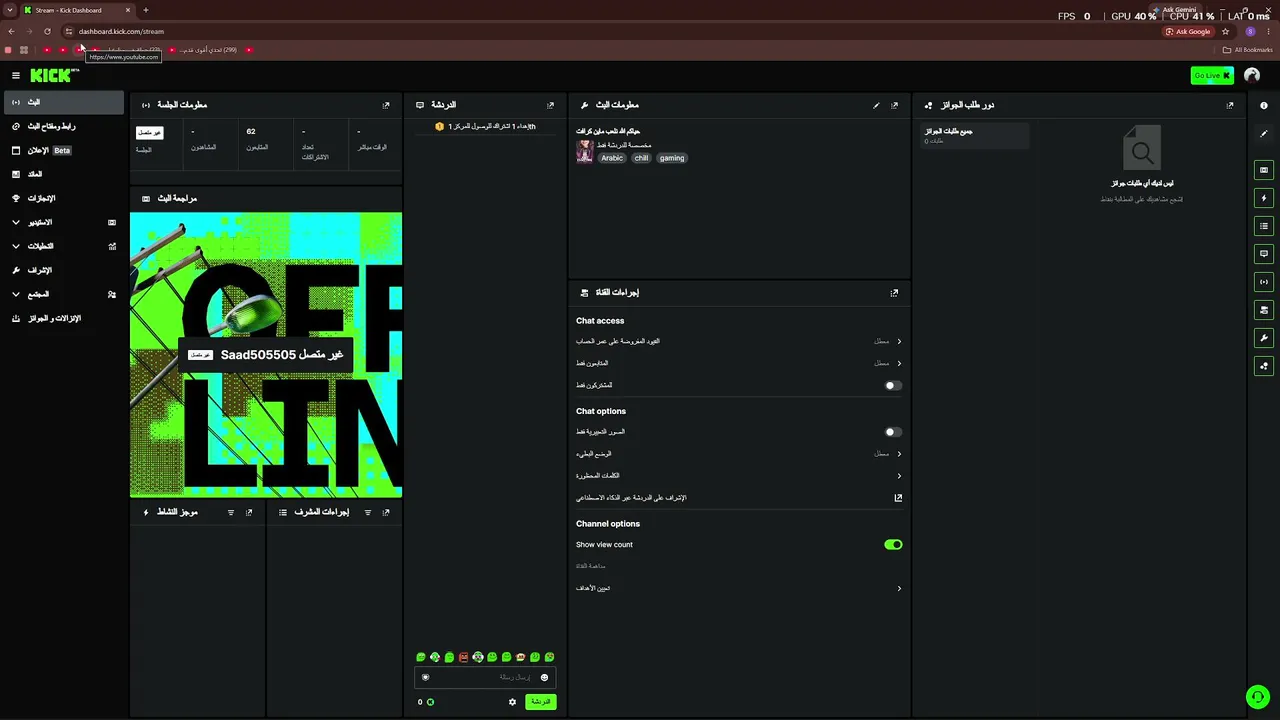Image resolution: width=1280 pixels, height=720 pixels.
Task: Open the الكلمات المحظورة banned words setting
Action: pyautogui.click(x=739, y=476)
